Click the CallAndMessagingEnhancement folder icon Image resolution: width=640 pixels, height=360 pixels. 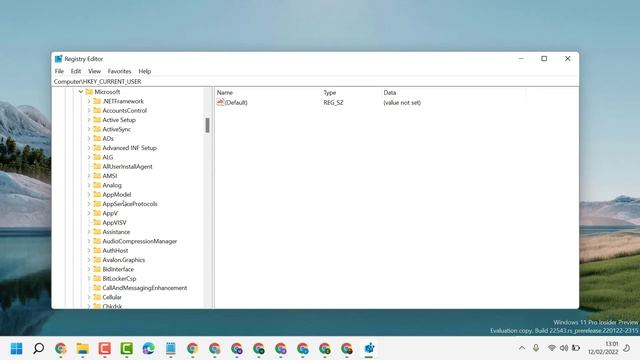pyautogui.click(x=97, y=288)
